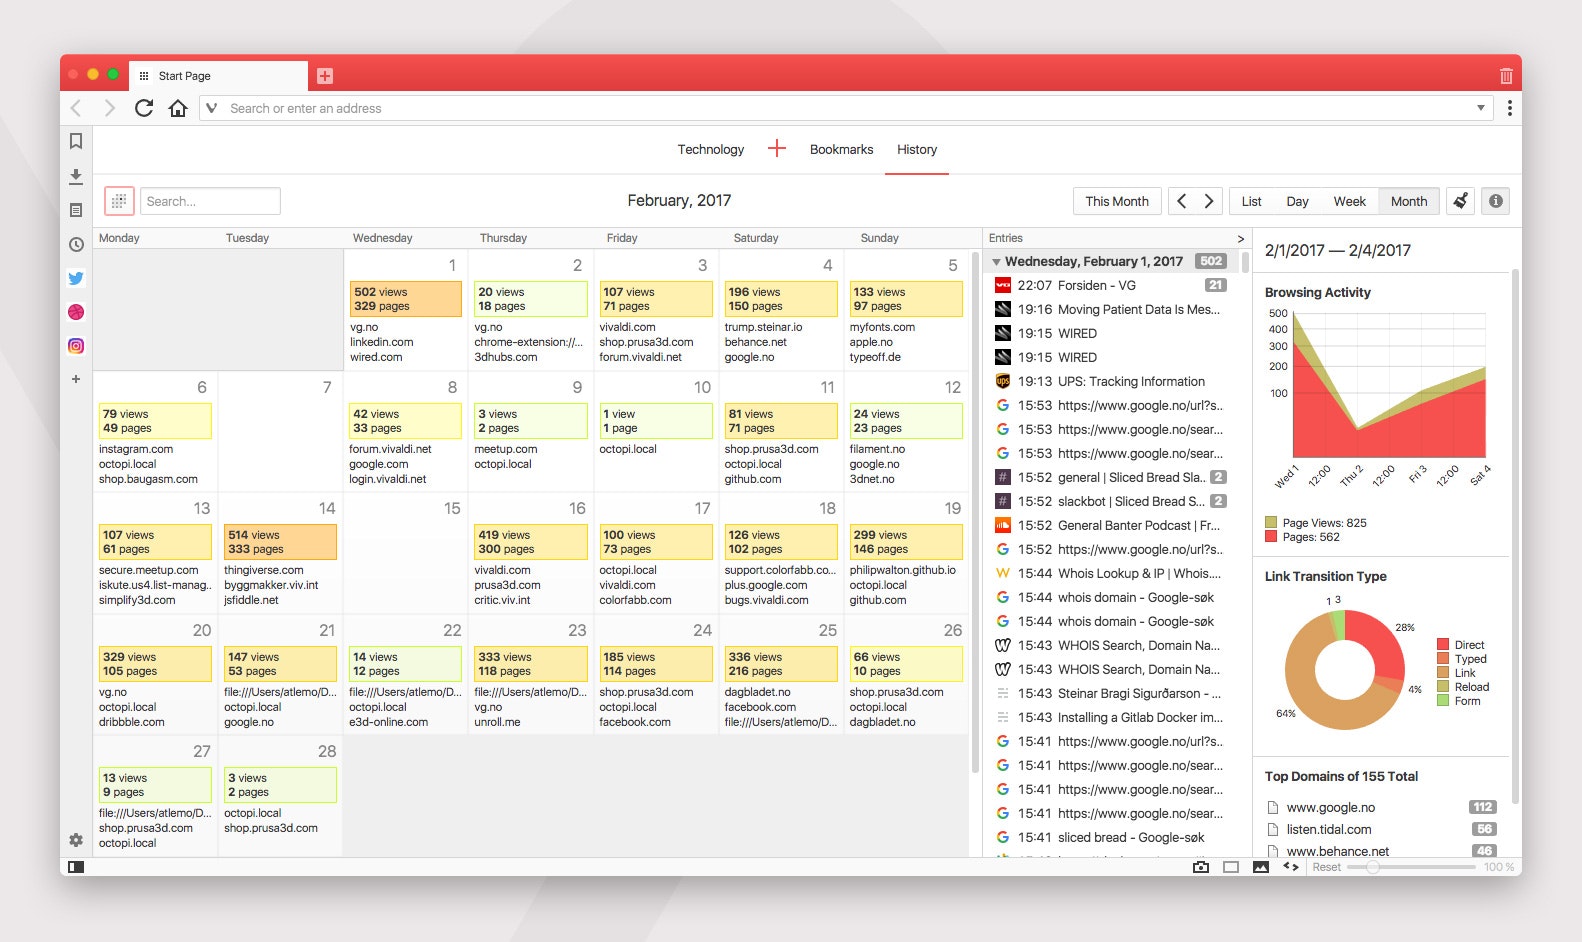Expand the Entries panel arrow
This screenshot has width=1582, height=942.
(x=1241, y=239)
